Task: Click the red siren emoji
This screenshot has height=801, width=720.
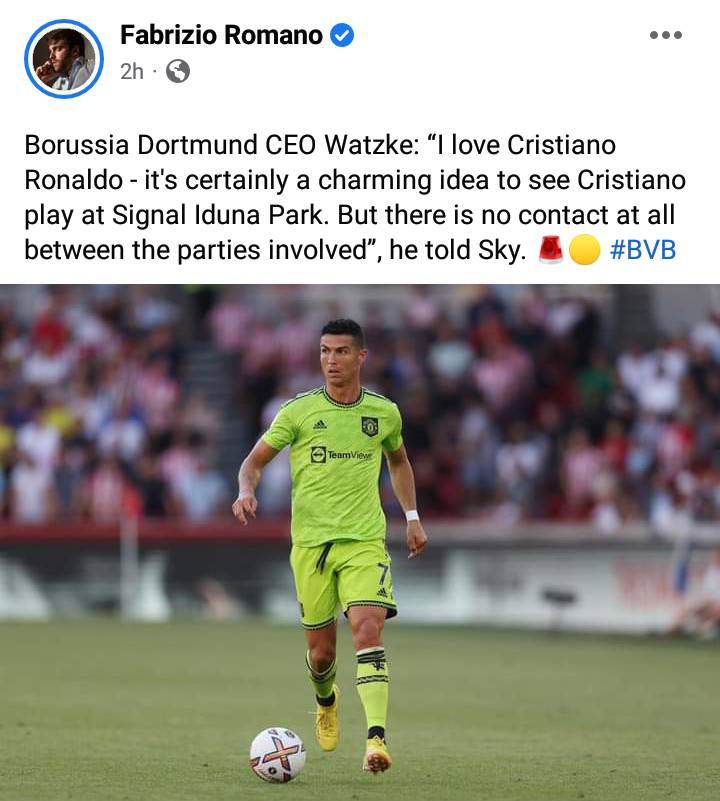Action: click(551, 250)
